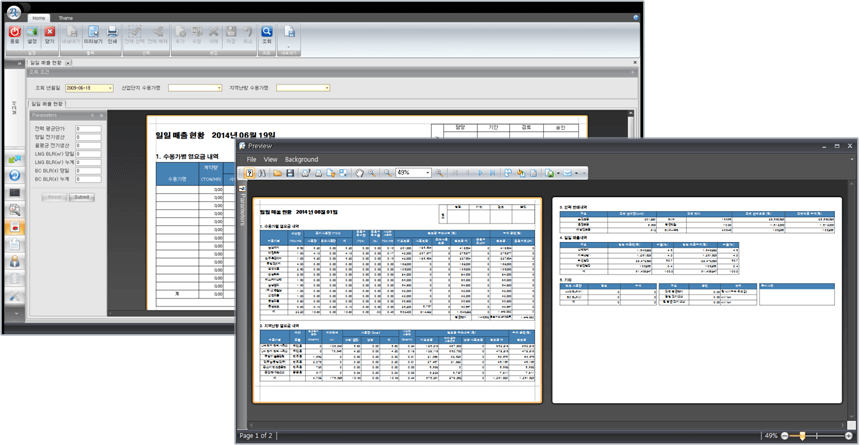
Task: Open the 조회 년월일 date dropdown
Action: coord(110,88)
